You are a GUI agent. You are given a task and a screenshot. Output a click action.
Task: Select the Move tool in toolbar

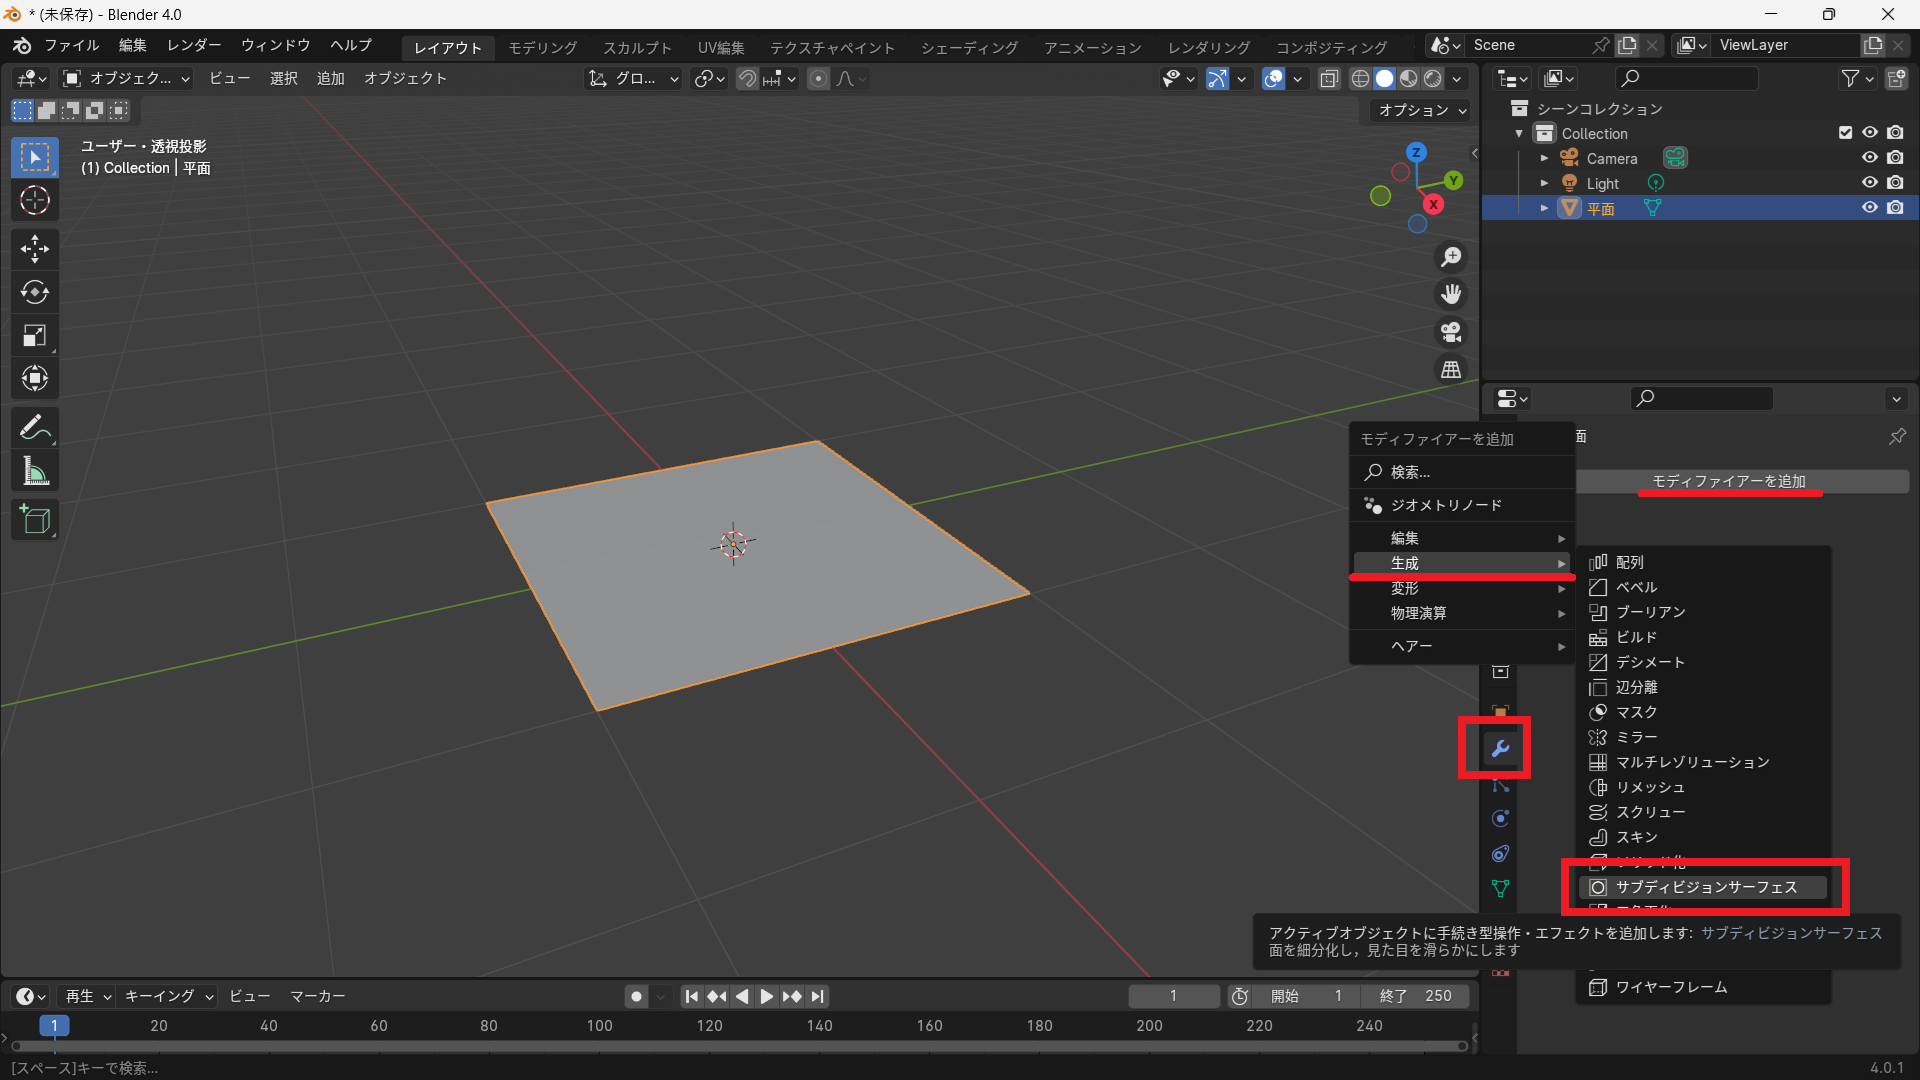(35, 248)
